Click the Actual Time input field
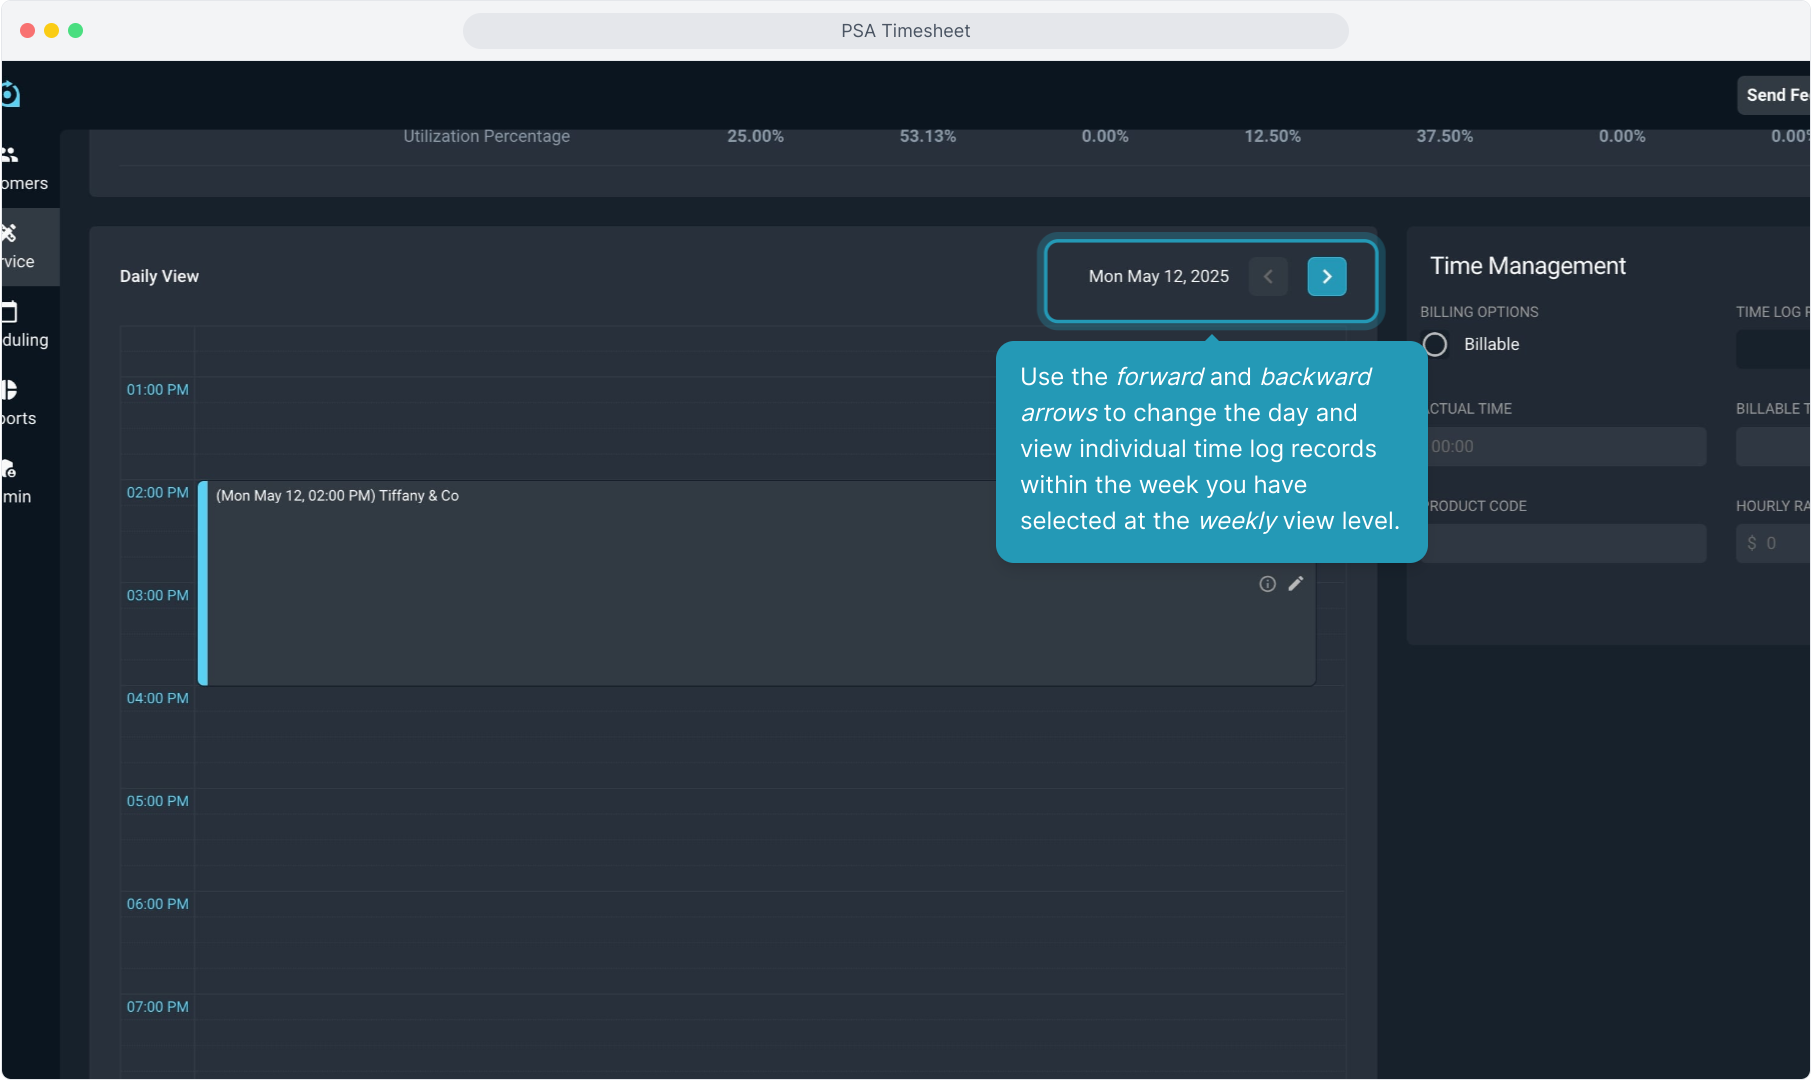The height and width of the screenshot is (1080, 1812). (1565, 447)
